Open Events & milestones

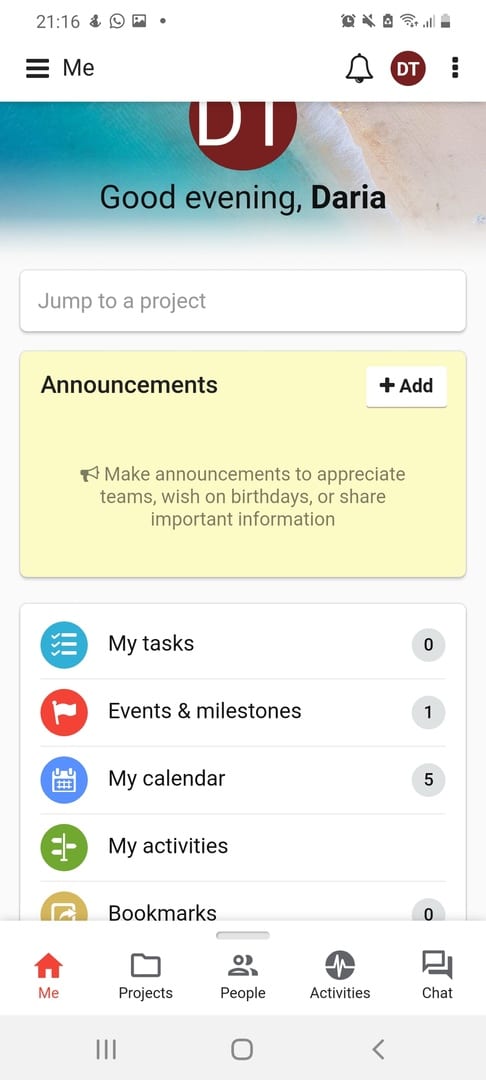tap(243, 712)
